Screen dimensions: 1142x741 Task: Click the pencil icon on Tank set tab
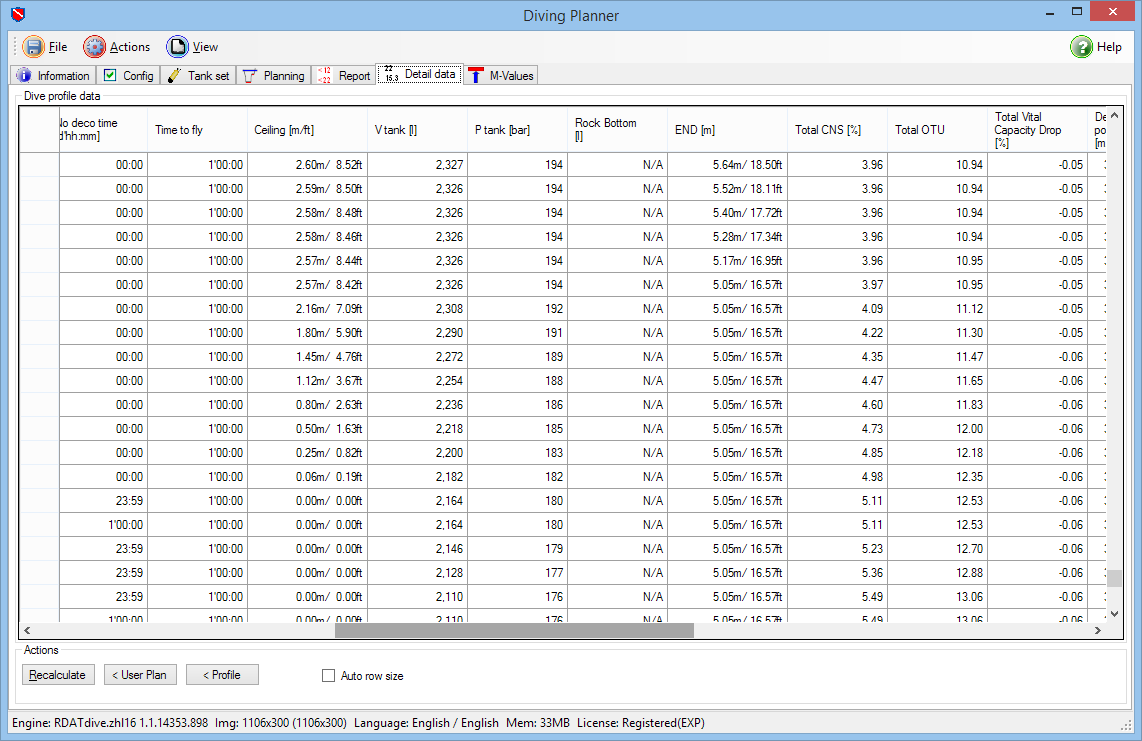tap(172, 74)
